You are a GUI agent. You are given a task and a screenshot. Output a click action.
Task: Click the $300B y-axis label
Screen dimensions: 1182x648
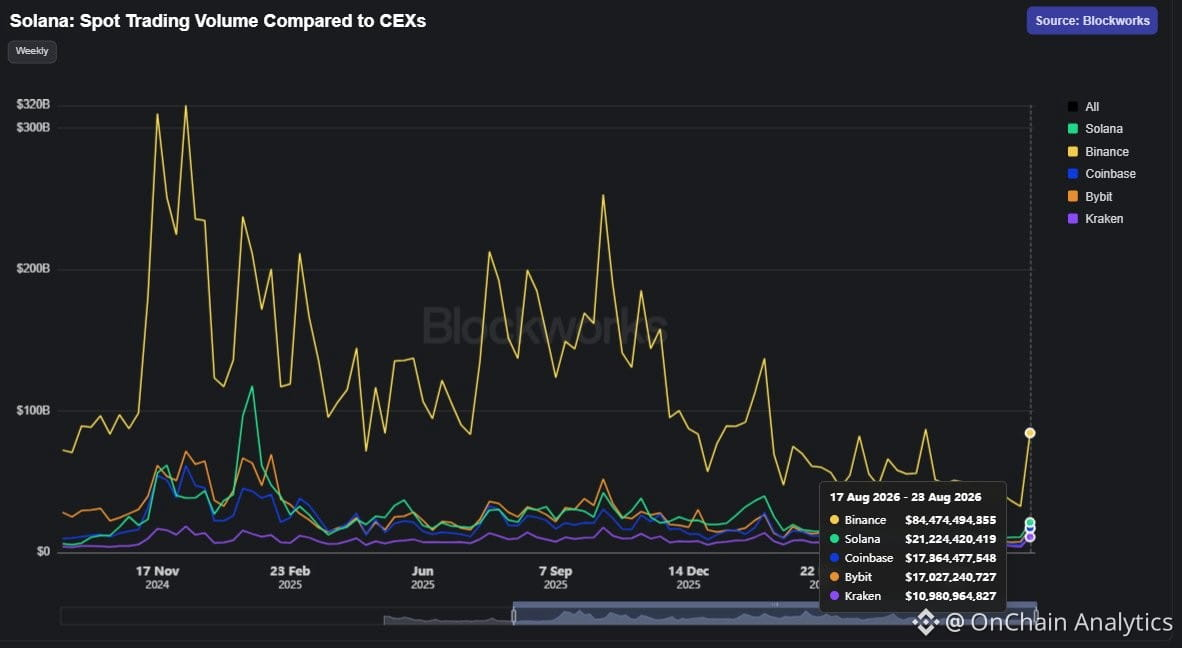point(33,127)
